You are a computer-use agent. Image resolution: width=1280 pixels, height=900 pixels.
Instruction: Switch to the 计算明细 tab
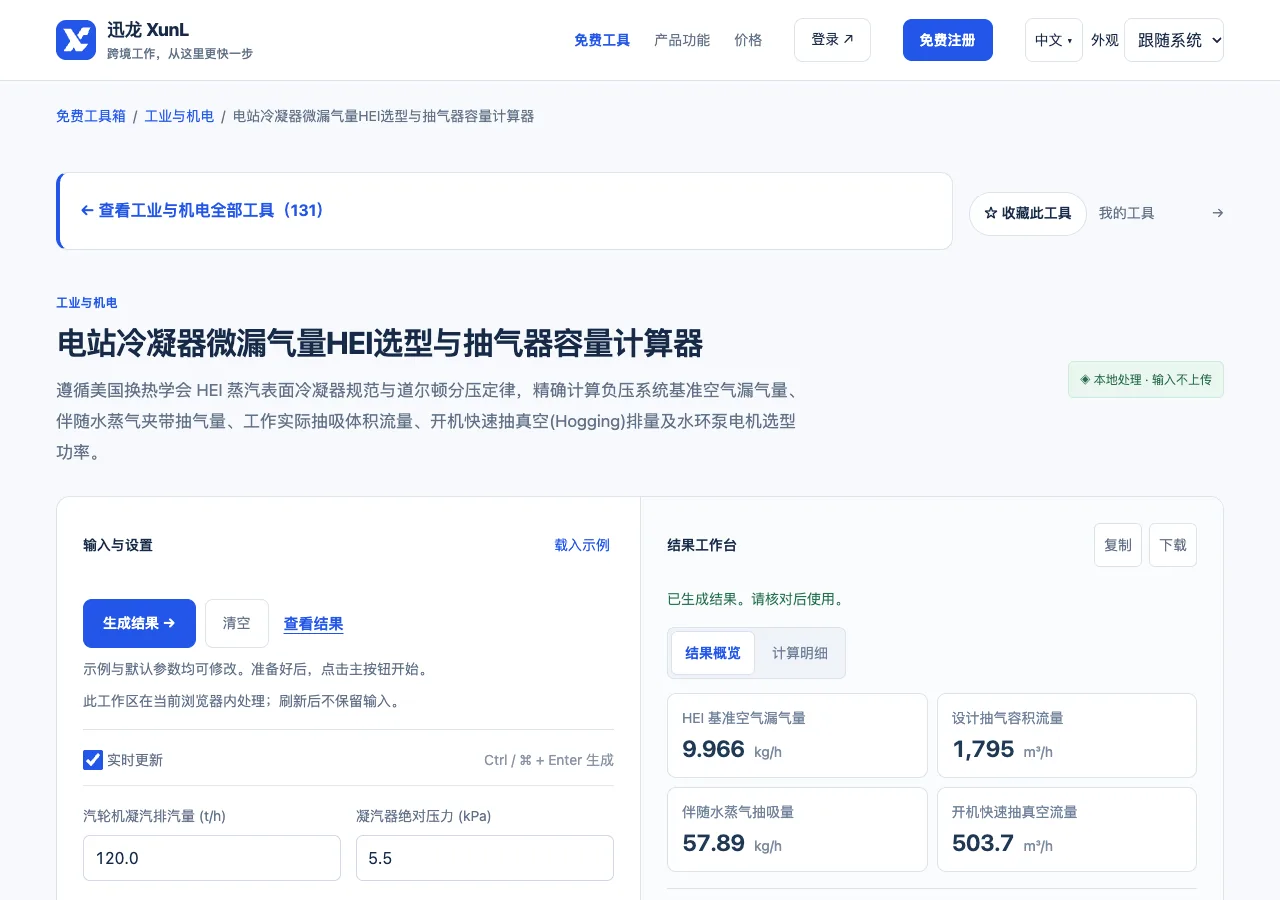click(x=800, y=653)
